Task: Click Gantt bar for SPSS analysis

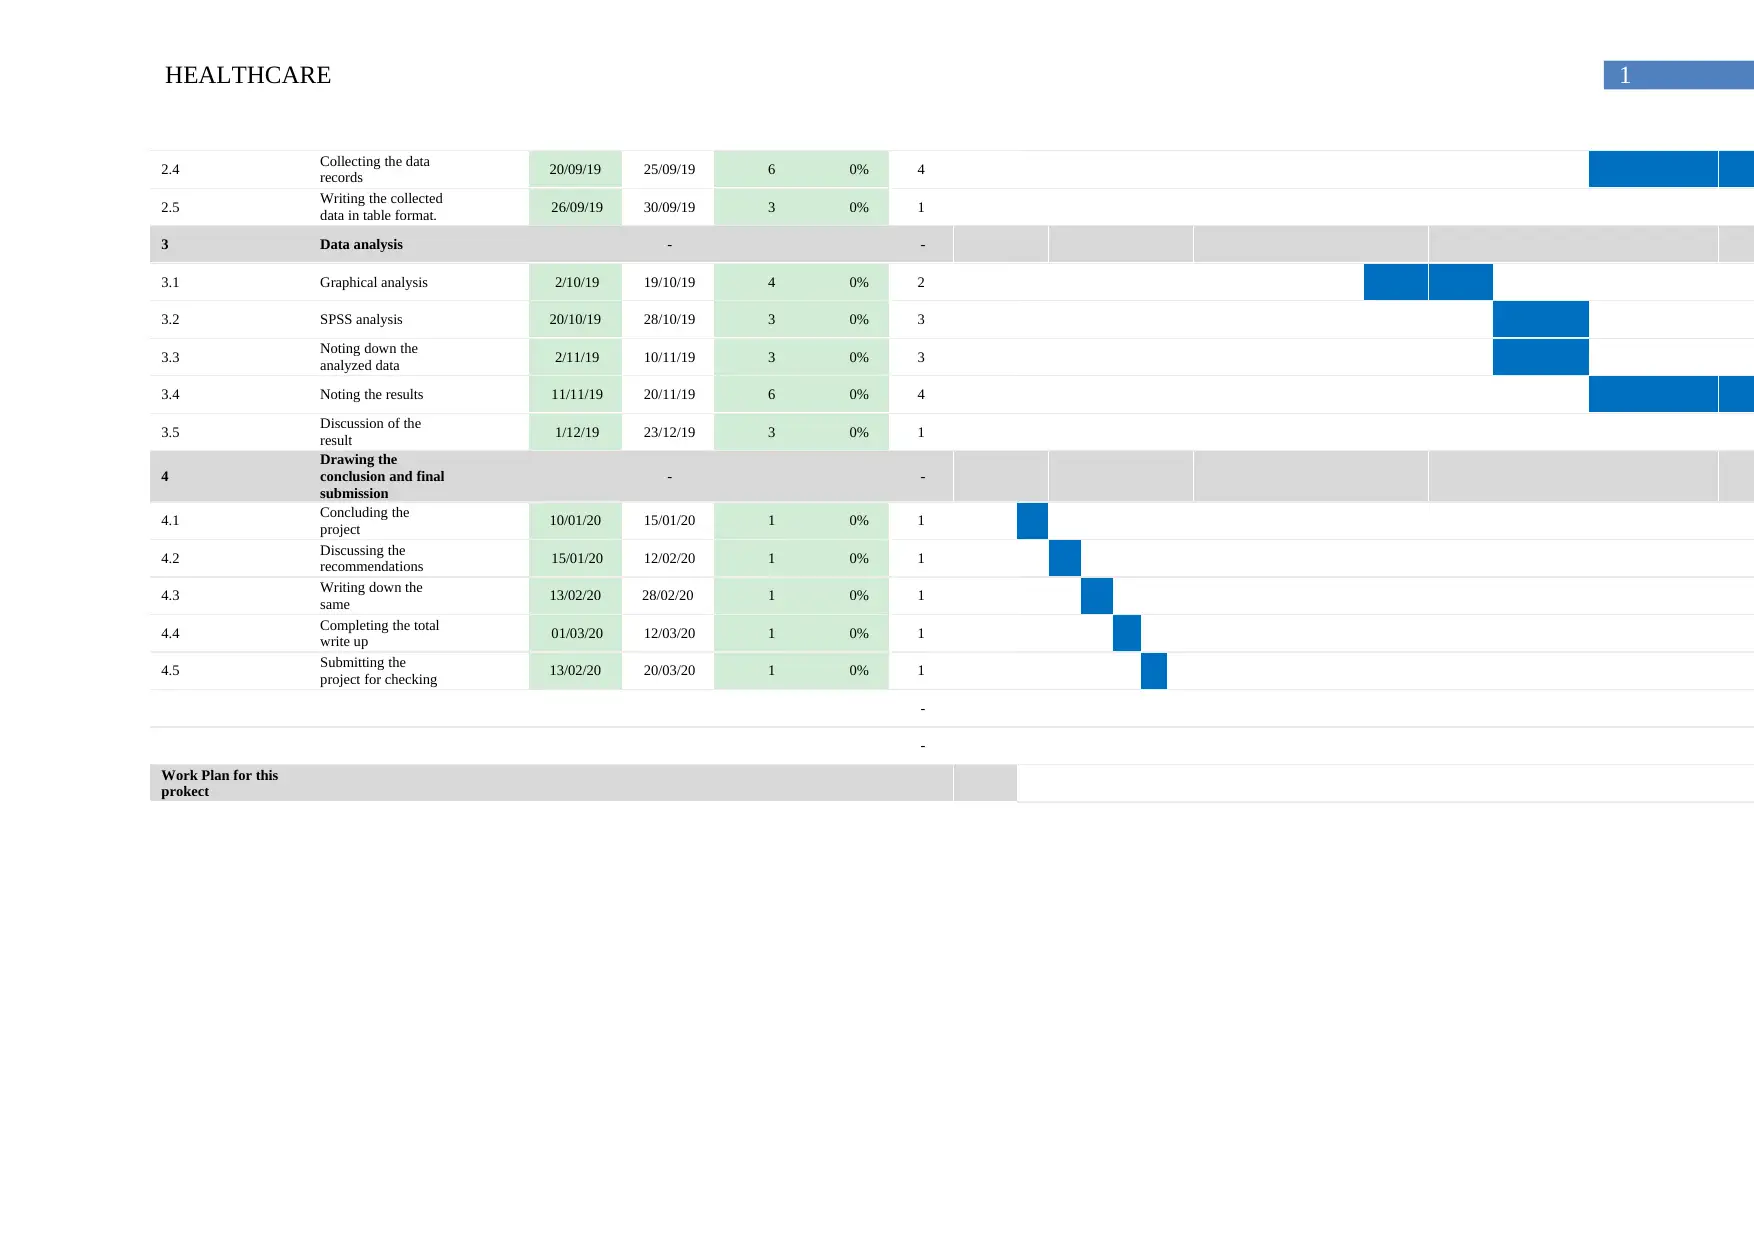Action: pyautogui.click(x=1541, y=319)
